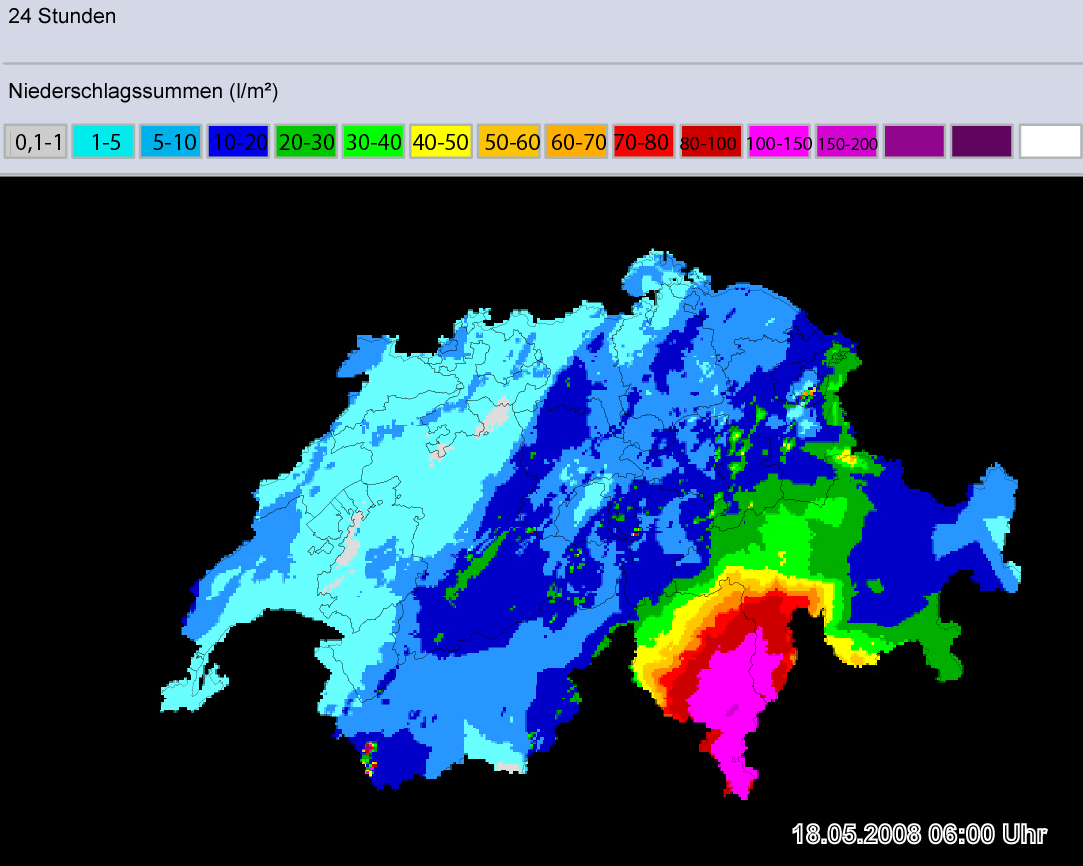Viewport: 1083px width, 866px height.
Task: Click the 150-200 legend swatch
Action: tap(847, 142)
